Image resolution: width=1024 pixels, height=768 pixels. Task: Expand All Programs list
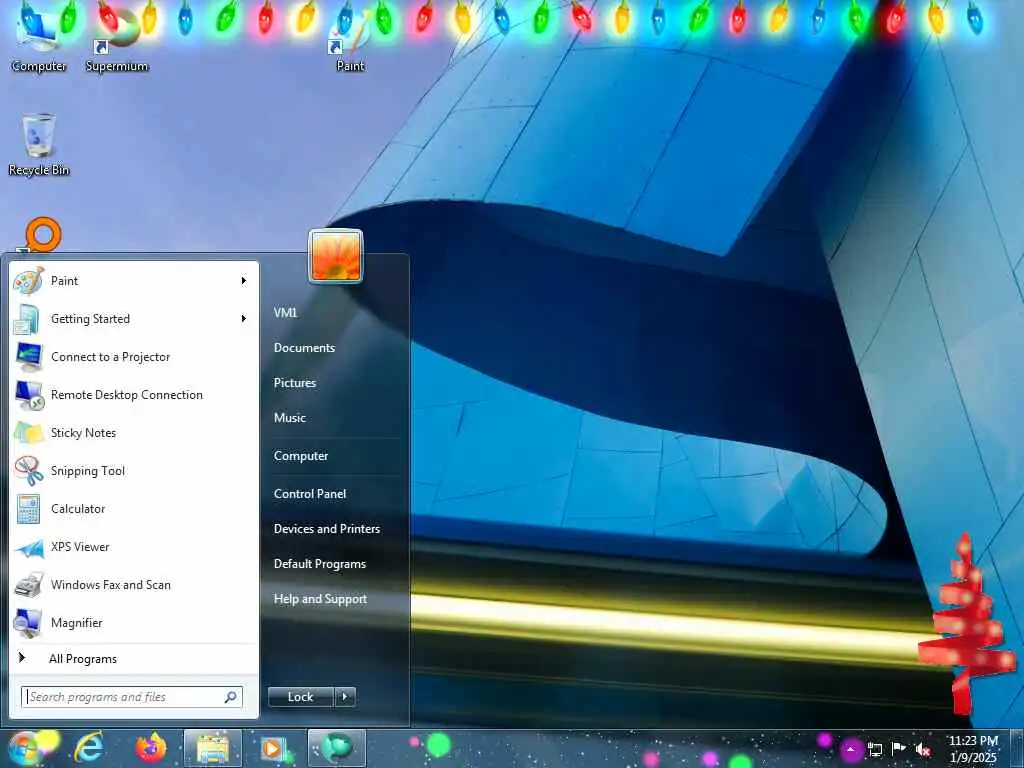(134, 659)
